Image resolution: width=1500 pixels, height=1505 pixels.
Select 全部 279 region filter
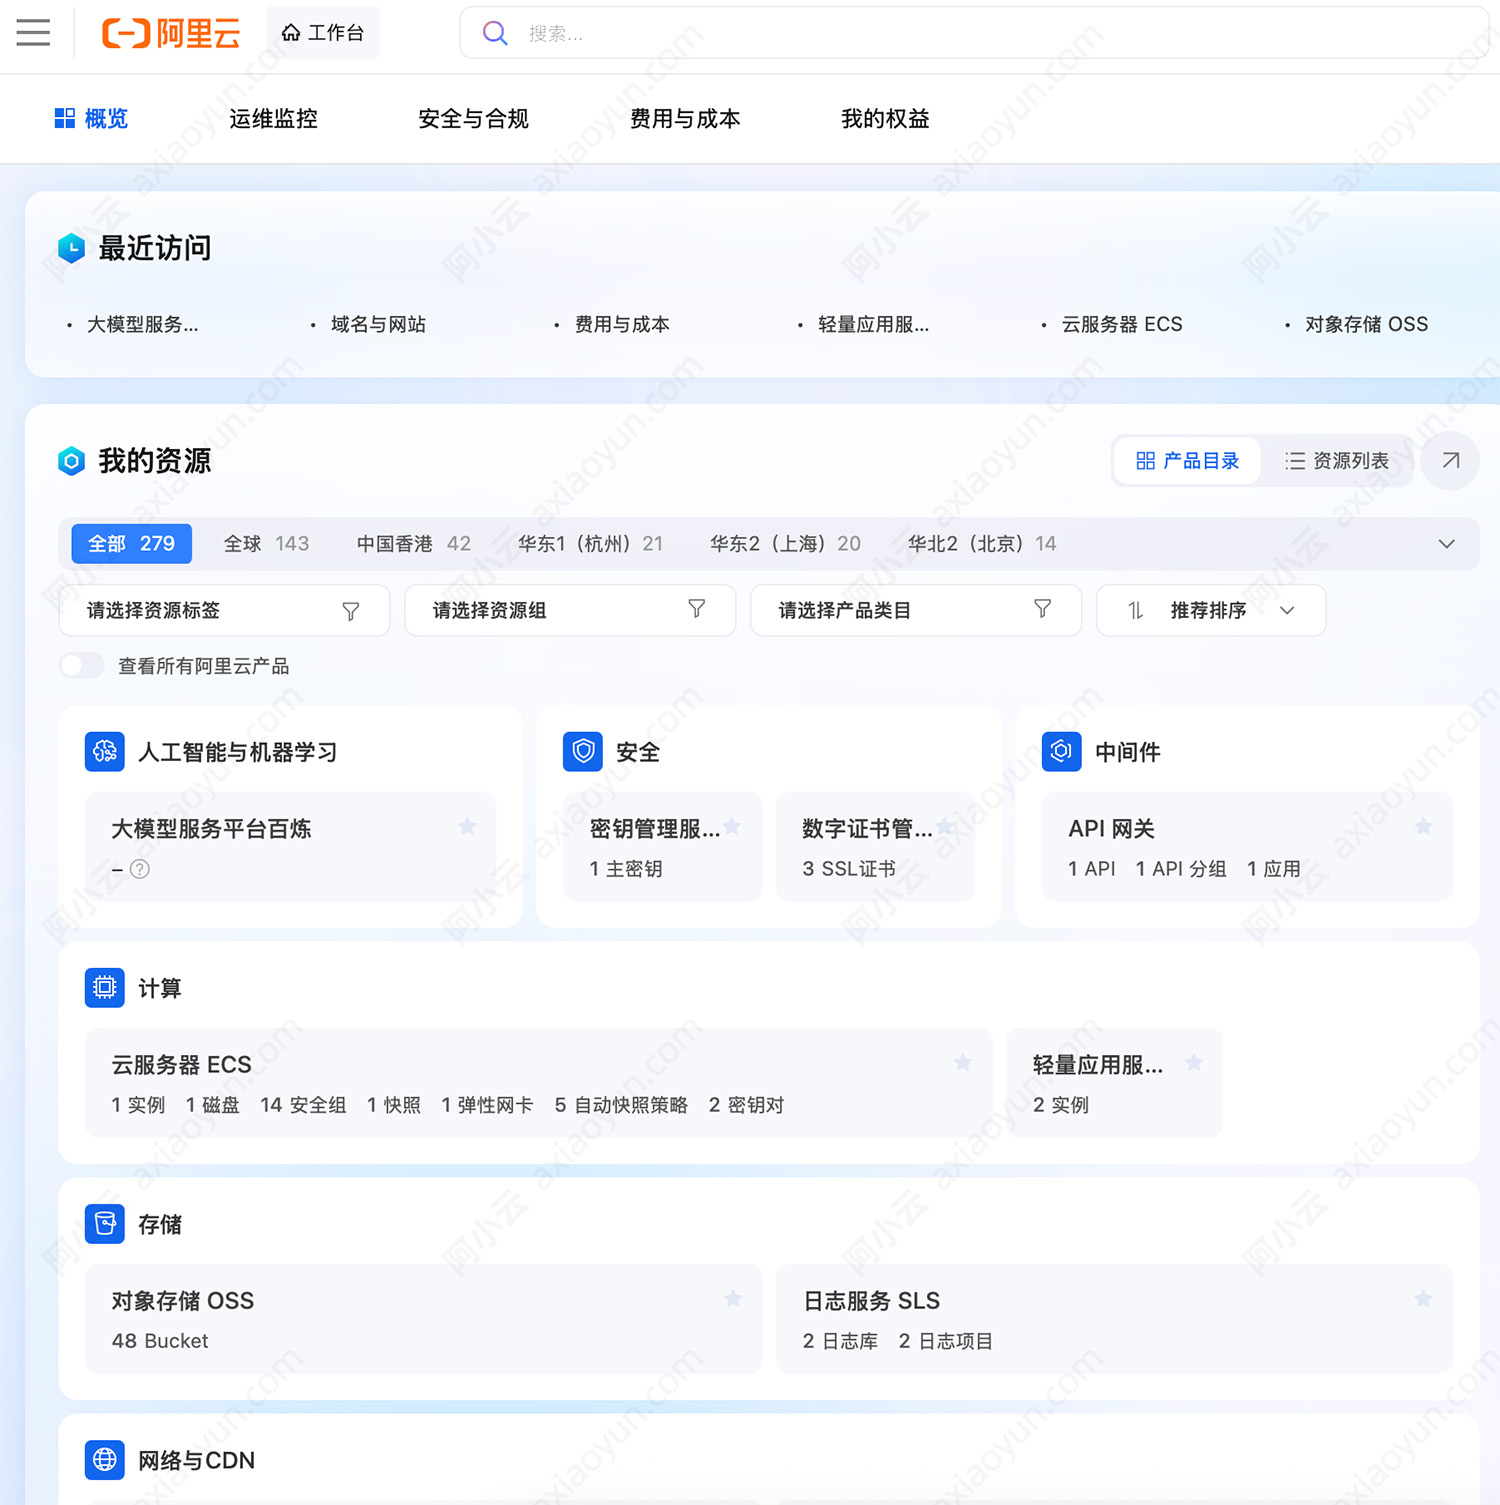(x=131, y=544)
